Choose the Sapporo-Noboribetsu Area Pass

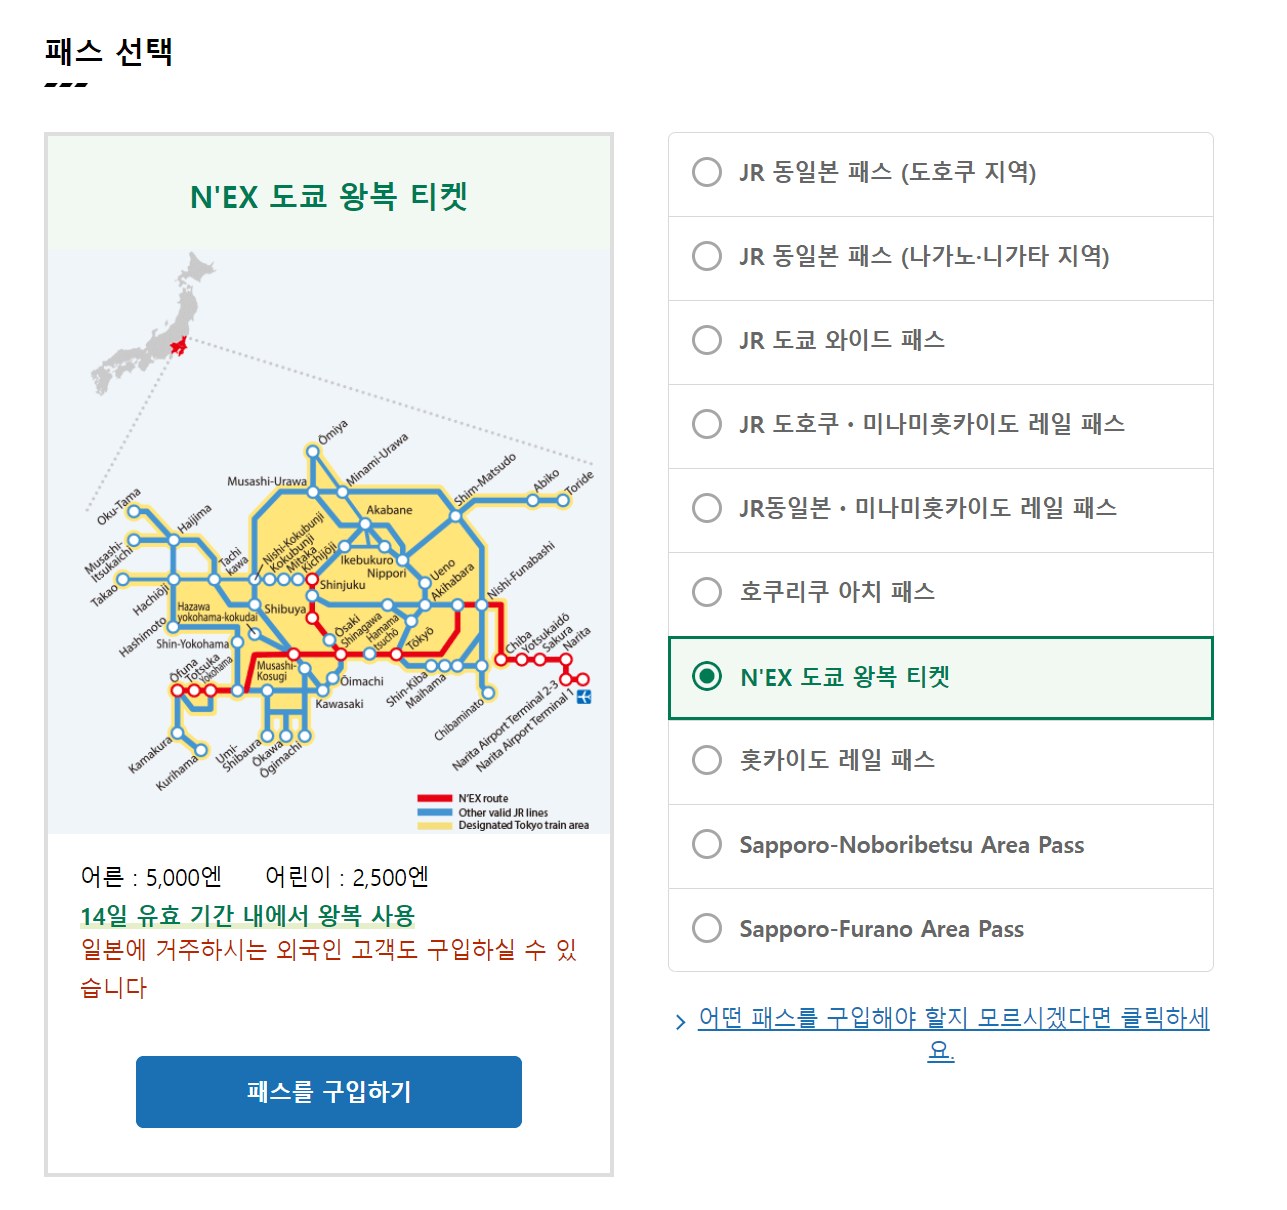(707, 844)
